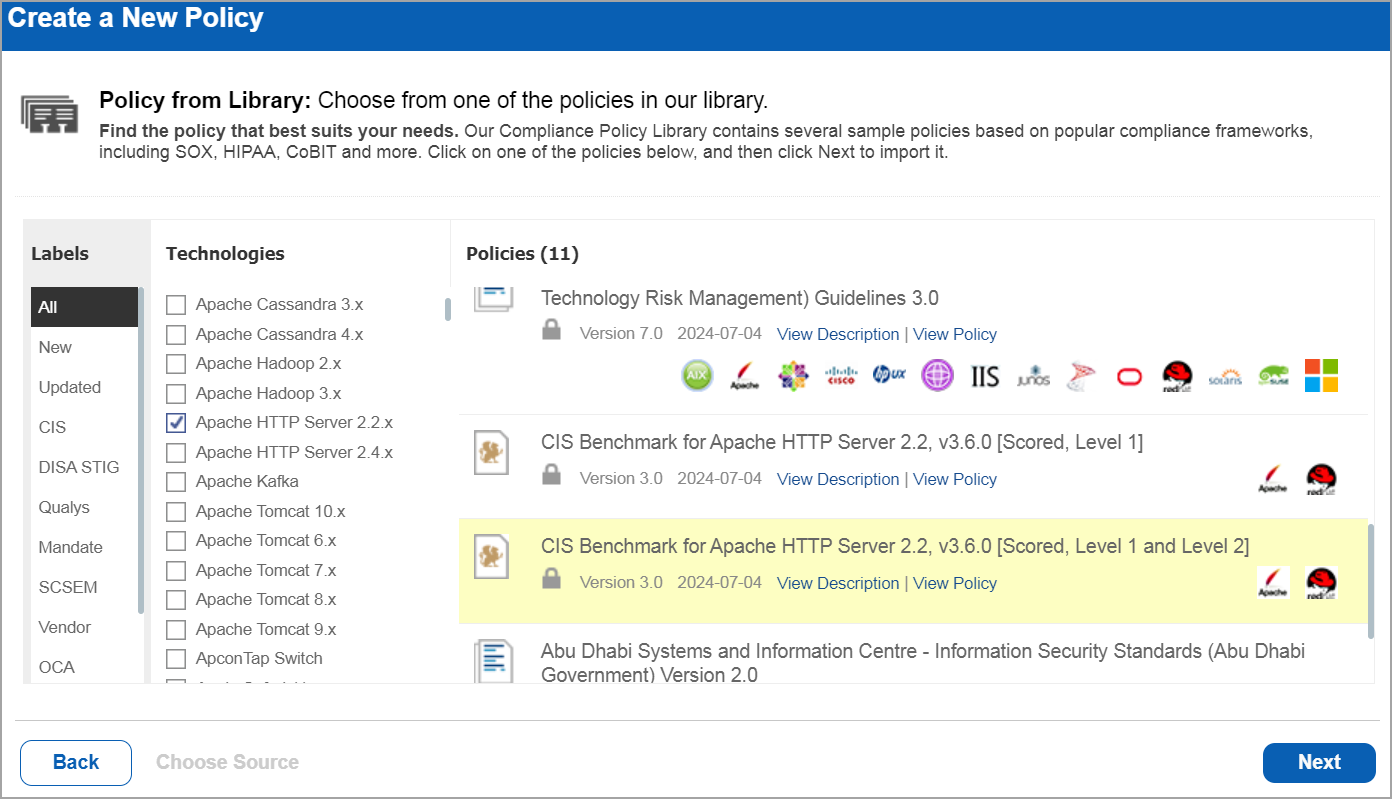This screenshot has height=799, width=1392.
Task: Click the IIS technology icon
Action: click(x=985, y=376)
